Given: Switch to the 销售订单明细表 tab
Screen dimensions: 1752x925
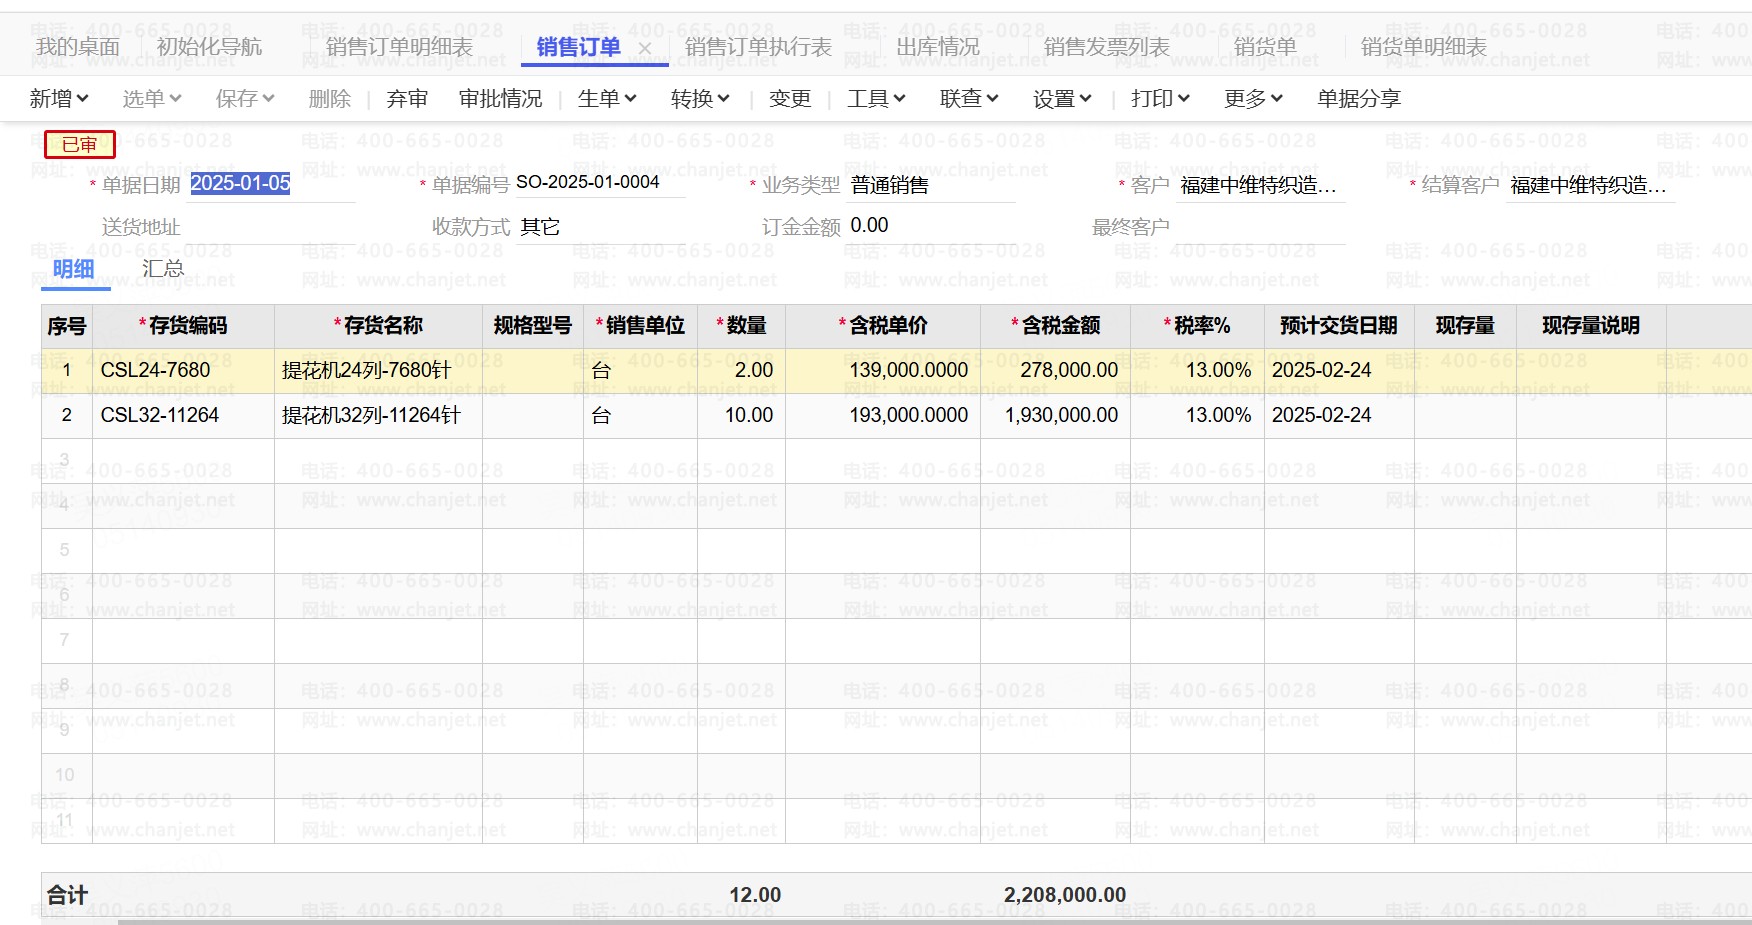Looking at the screenshot, I should pos(399,47).
